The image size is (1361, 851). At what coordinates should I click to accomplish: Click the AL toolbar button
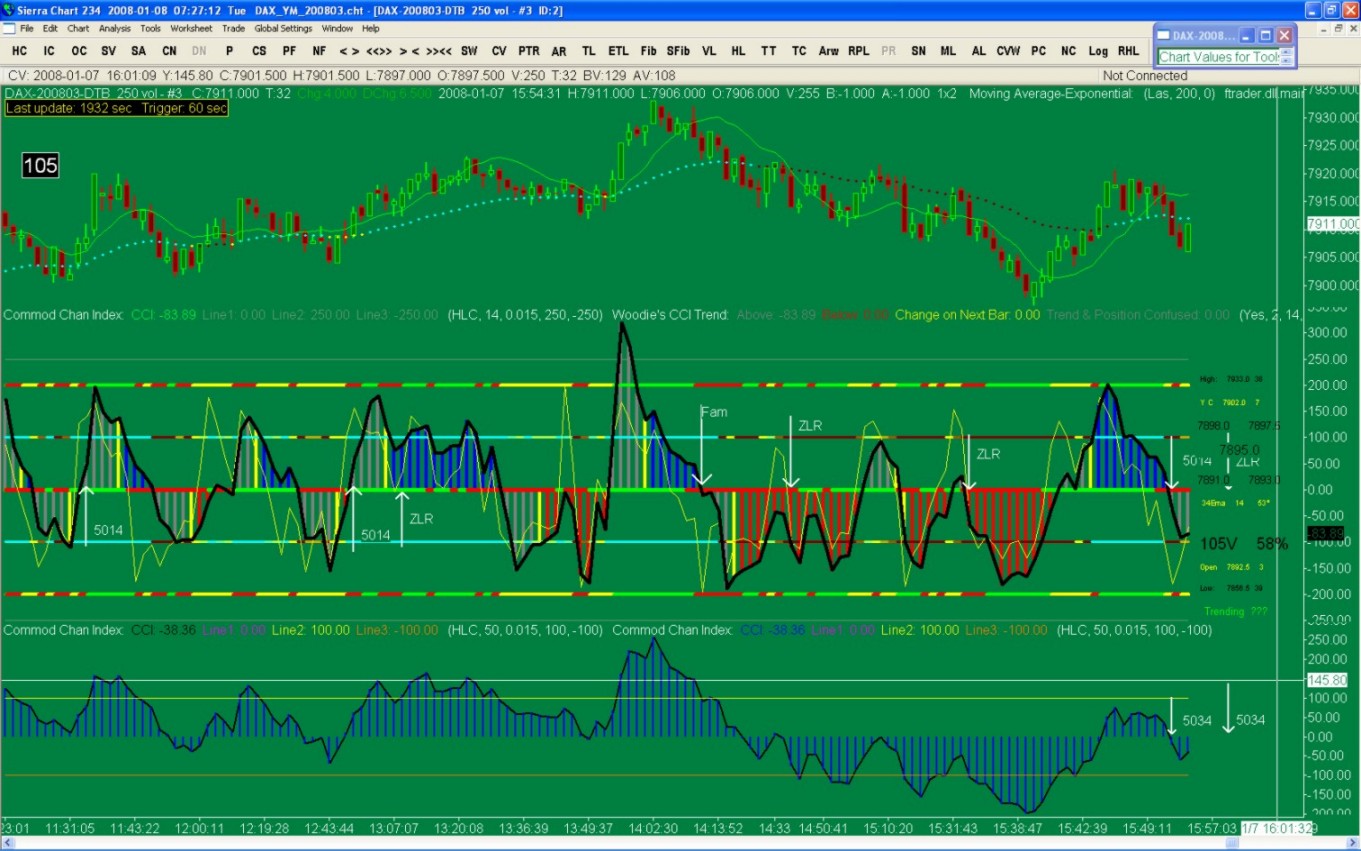(x=979, y=51)
